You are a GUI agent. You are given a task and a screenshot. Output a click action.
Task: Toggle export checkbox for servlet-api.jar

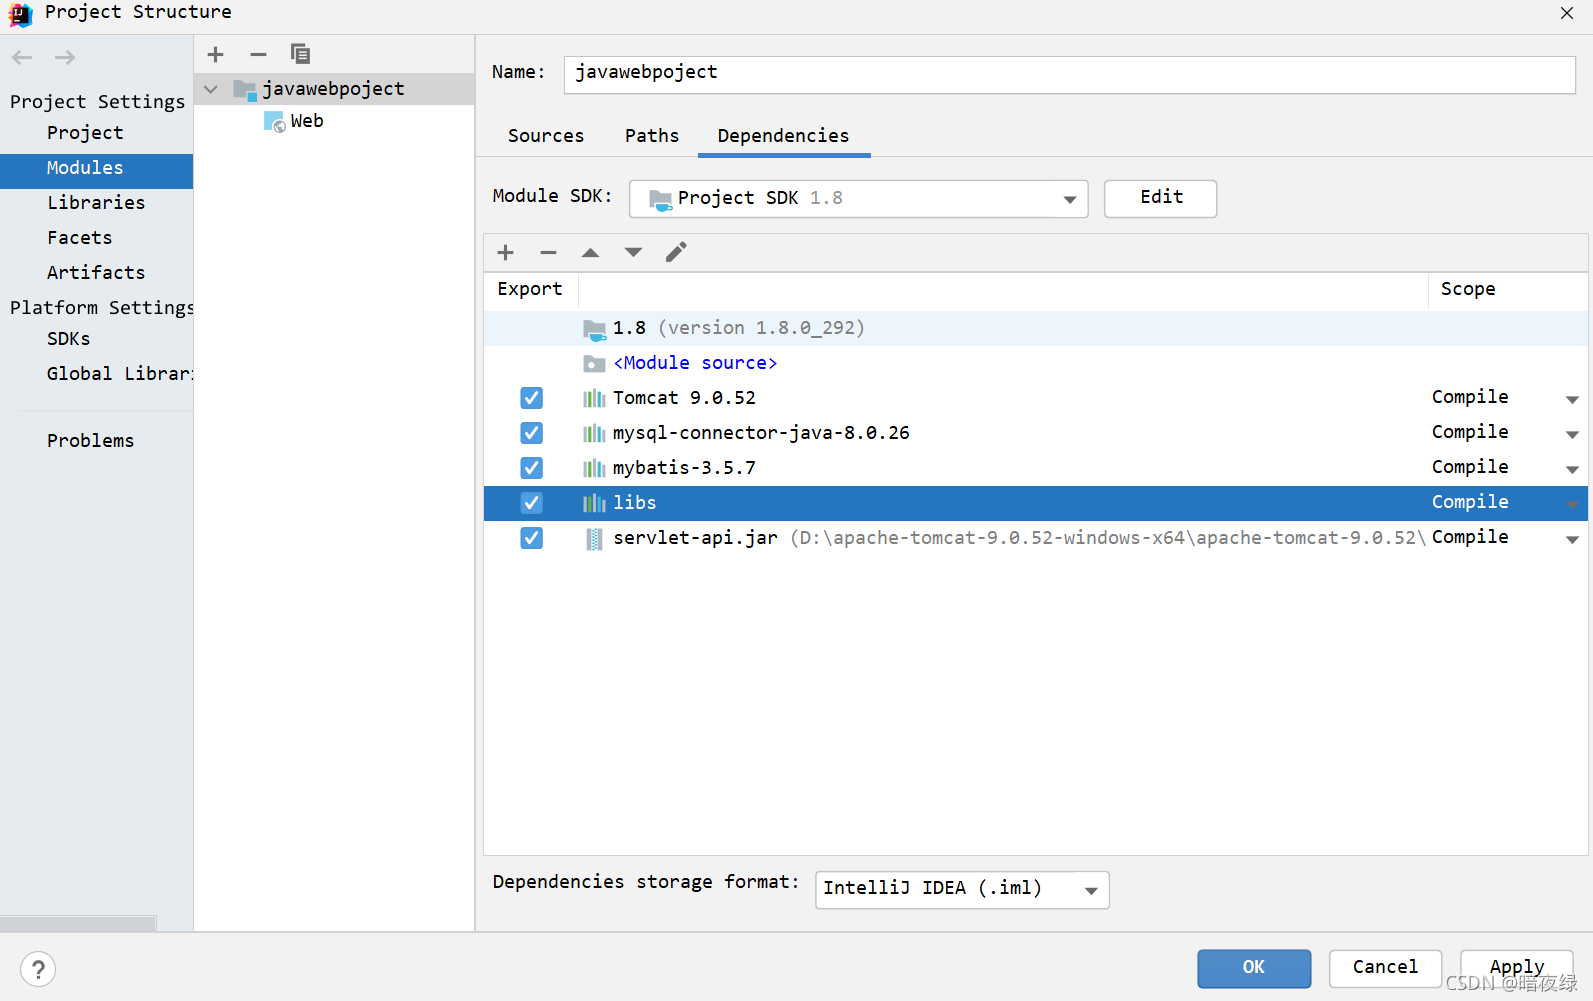click(532, 538)
